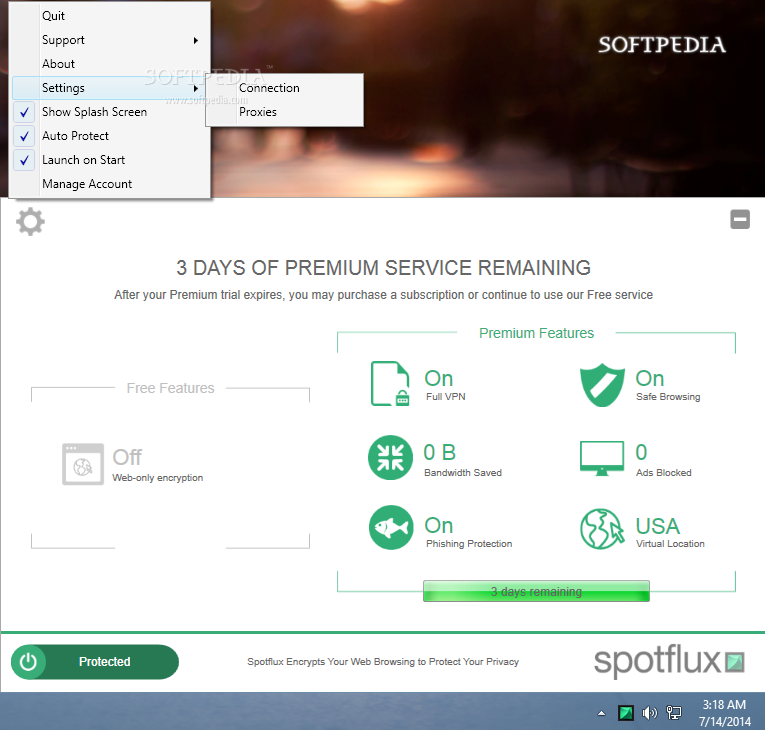Toggle the Auto Protect option
This screenshot has height=730, width=765.
click(x=110, y=136)
